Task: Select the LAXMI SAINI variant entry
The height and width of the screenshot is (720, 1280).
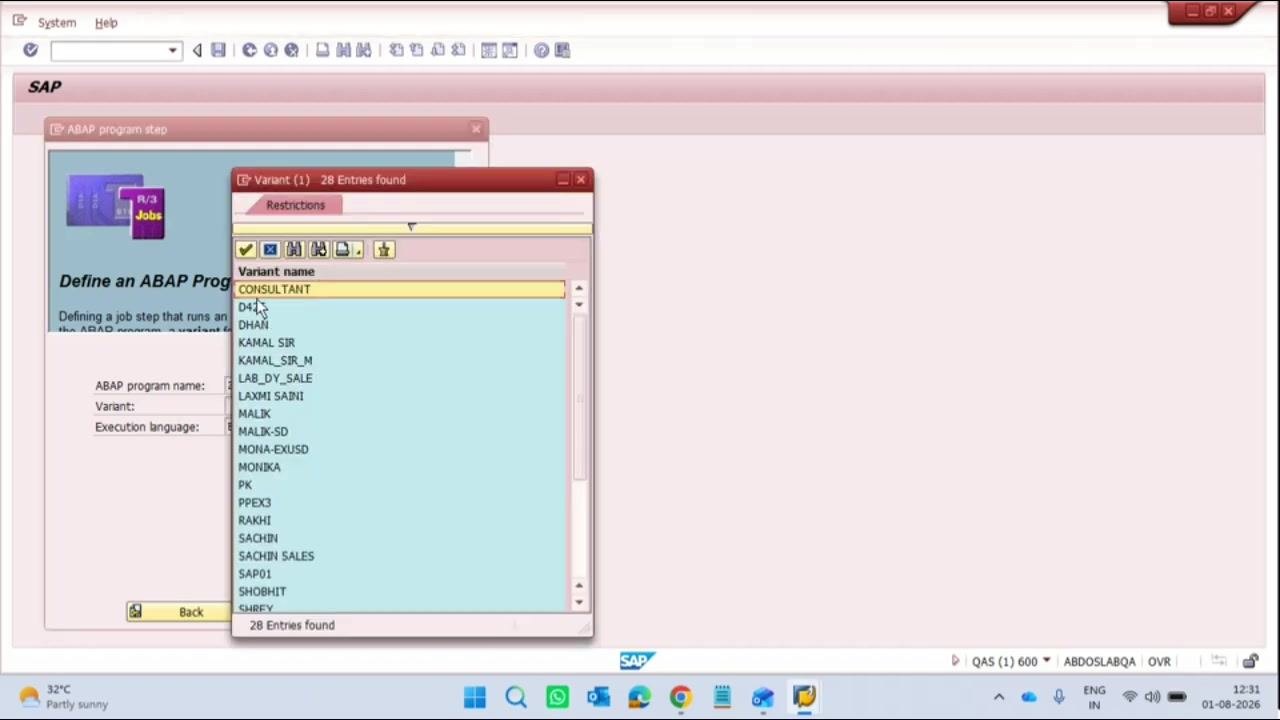Action: 401,396
